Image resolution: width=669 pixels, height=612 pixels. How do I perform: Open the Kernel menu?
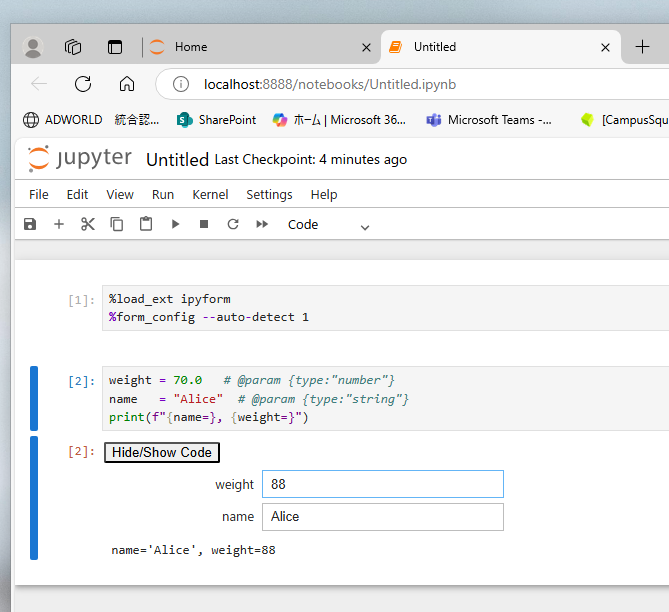click(210, 195)
